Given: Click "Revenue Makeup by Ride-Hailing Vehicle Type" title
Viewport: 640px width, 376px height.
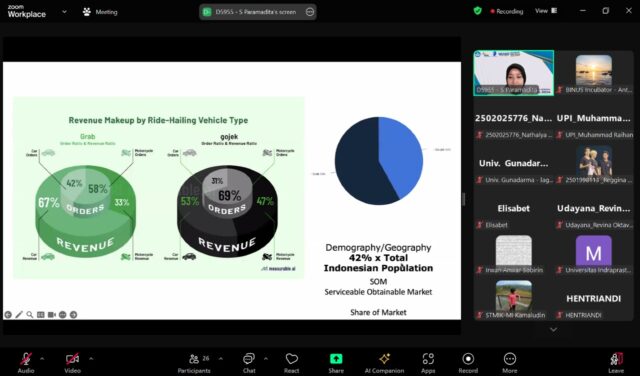Looking at the screenshot, I should pos(158,120).
